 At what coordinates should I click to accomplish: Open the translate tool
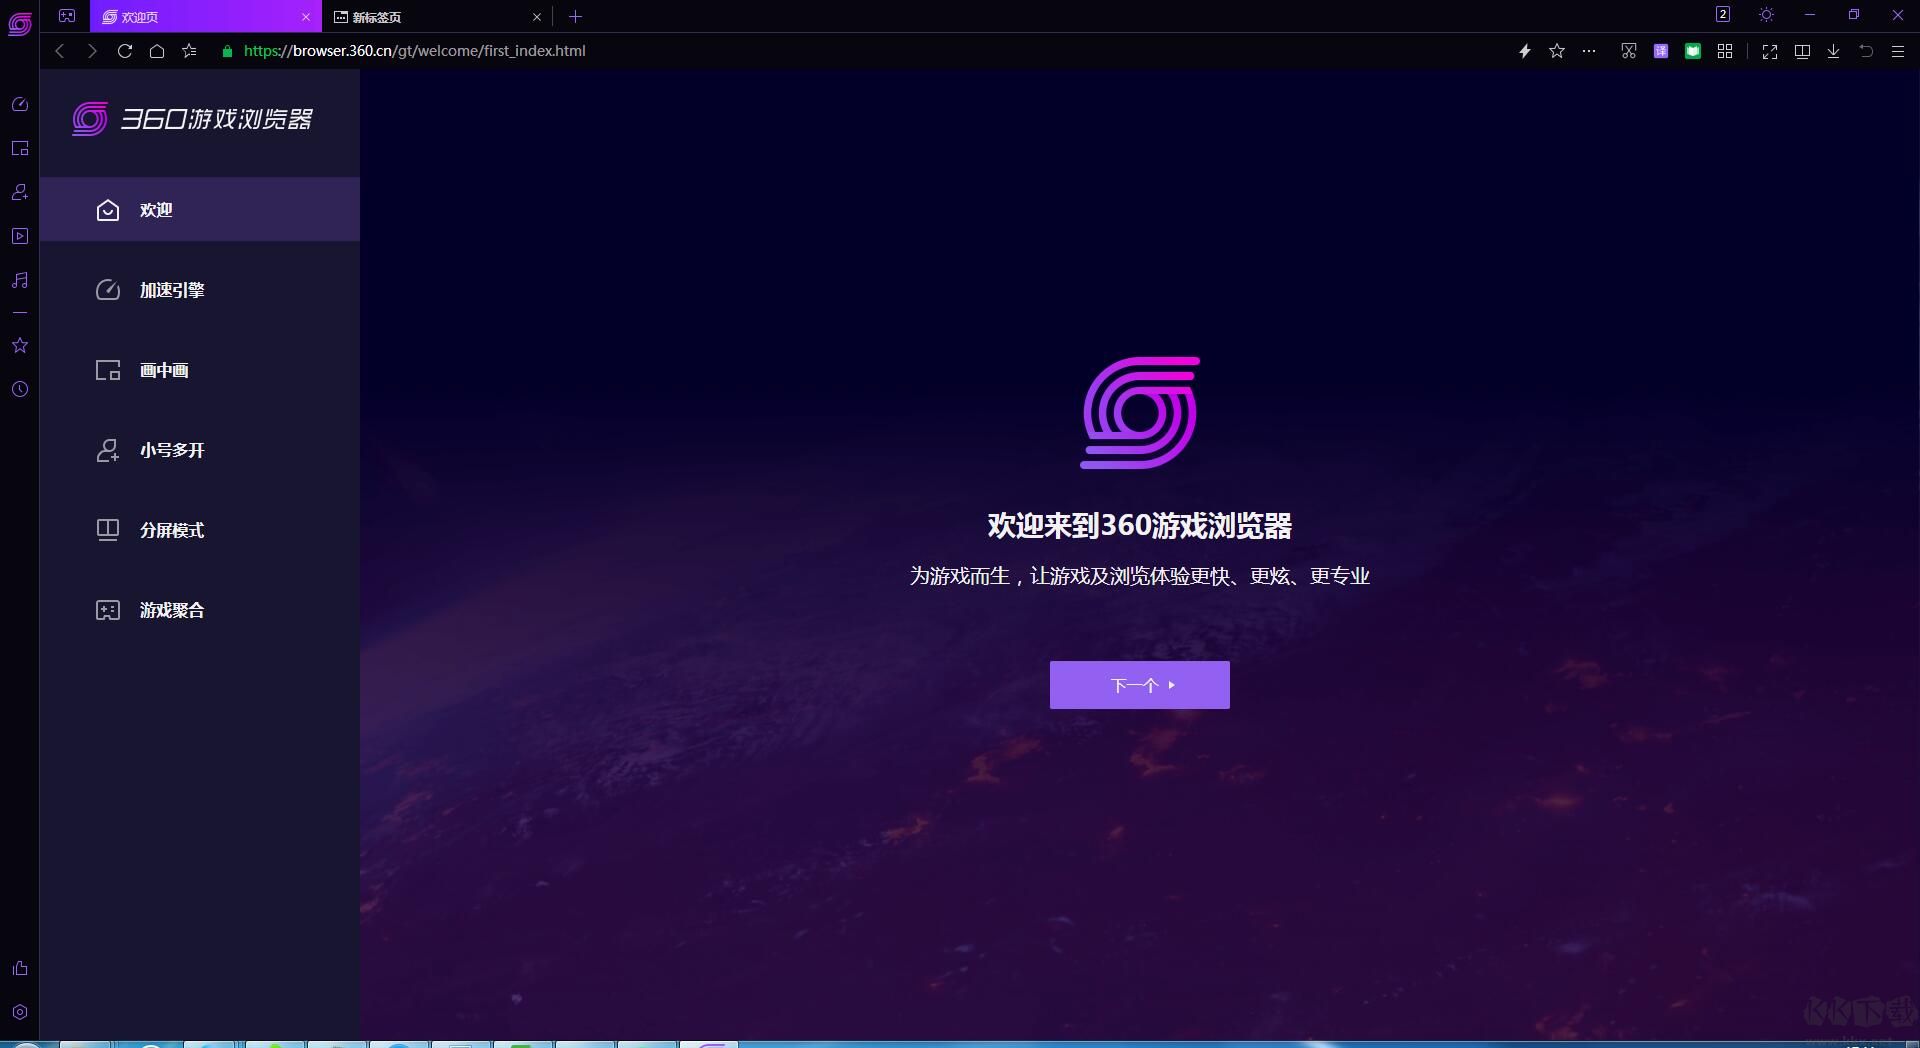tap(1661, 51)
